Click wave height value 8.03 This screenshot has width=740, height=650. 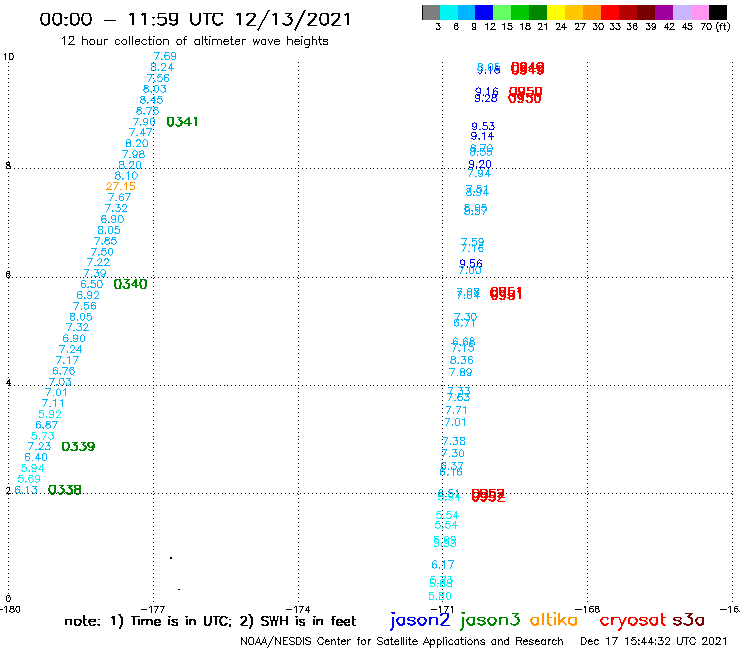point(155,89)
